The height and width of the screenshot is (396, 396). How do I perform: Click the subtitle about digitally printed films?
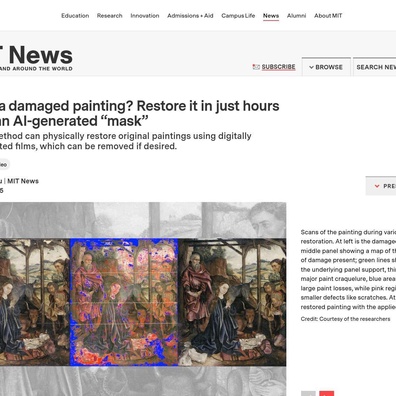click(x=126, y=141)
